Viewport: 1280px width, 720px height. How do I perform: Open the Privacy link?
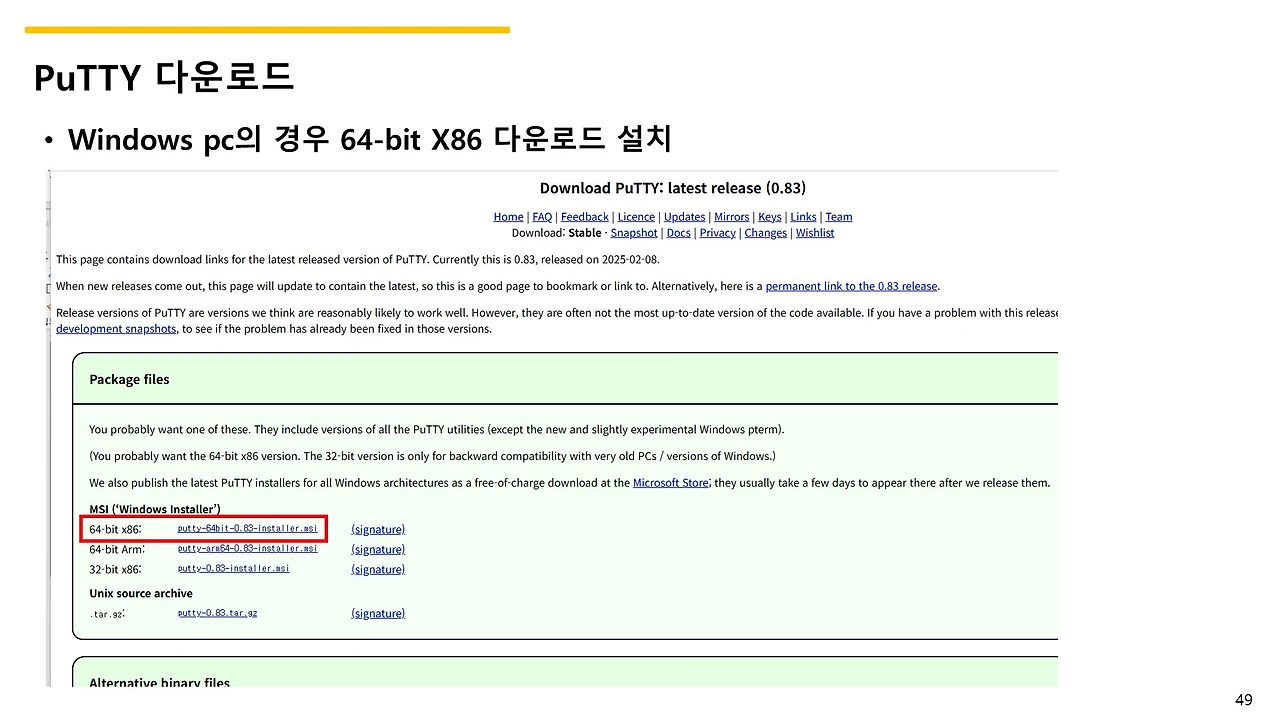(x=718, y=233)
